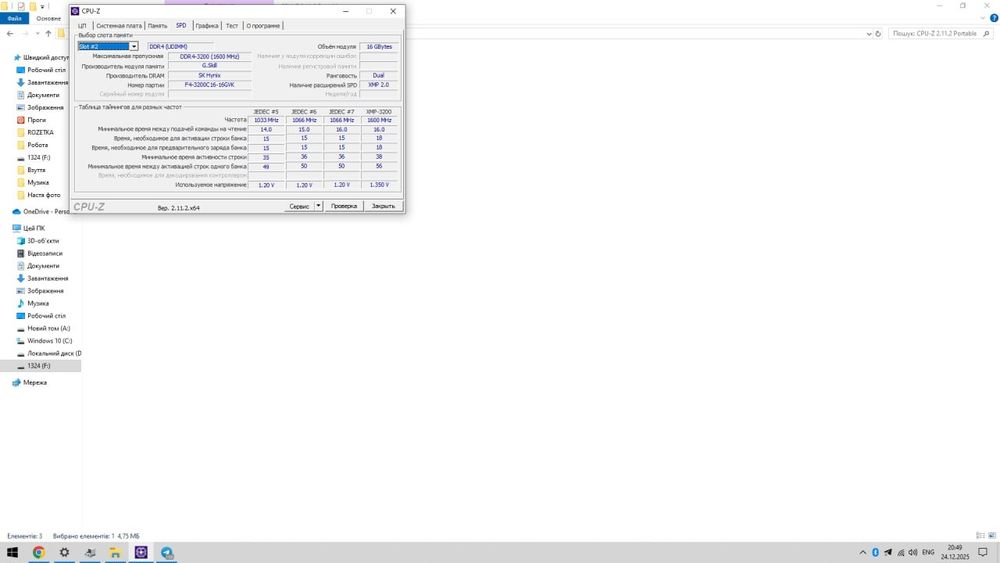Image resolution: width=1000 pixels, height=563 pixels.
Task: Click the CPU-Z title bar icon
Action: [75, 11]
